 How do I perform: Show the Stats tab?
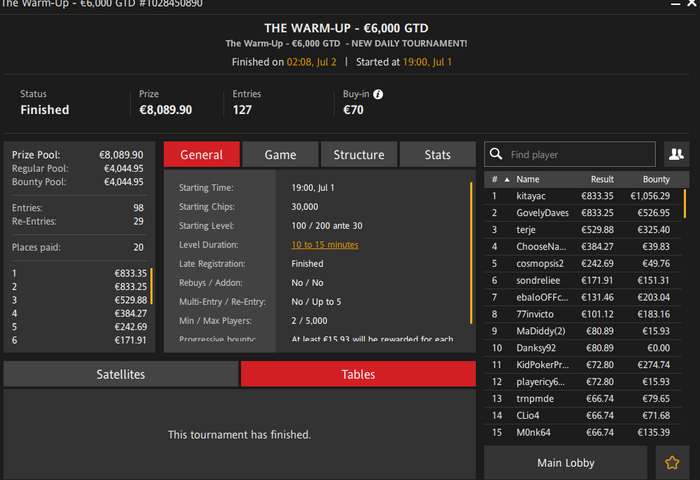click(x=438, y=154)
